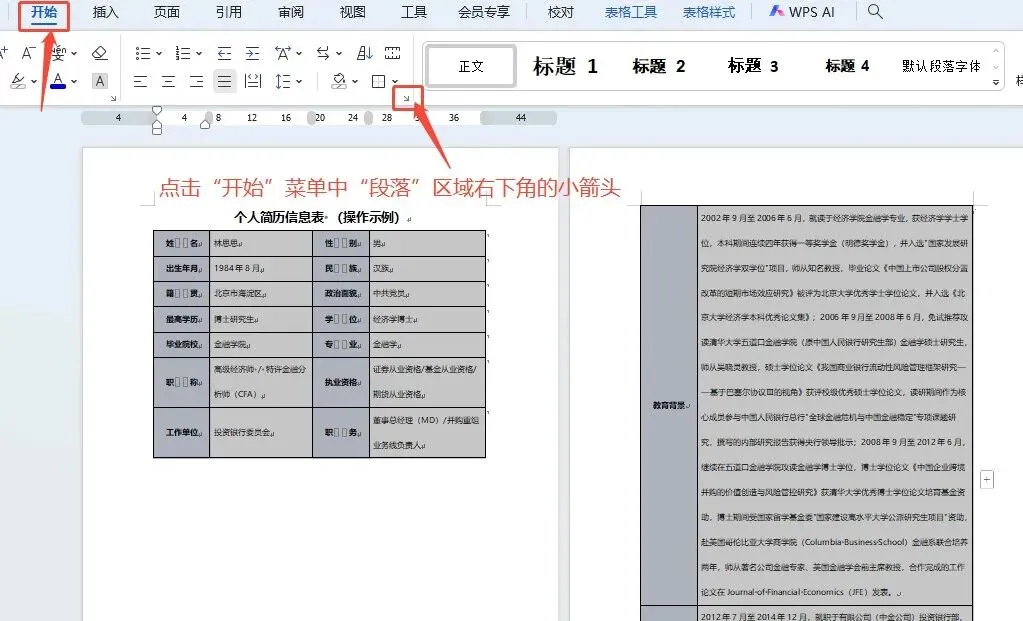Open the 插入 tab
Viewport: 1023px width, 621px height.
coord(106,12)
